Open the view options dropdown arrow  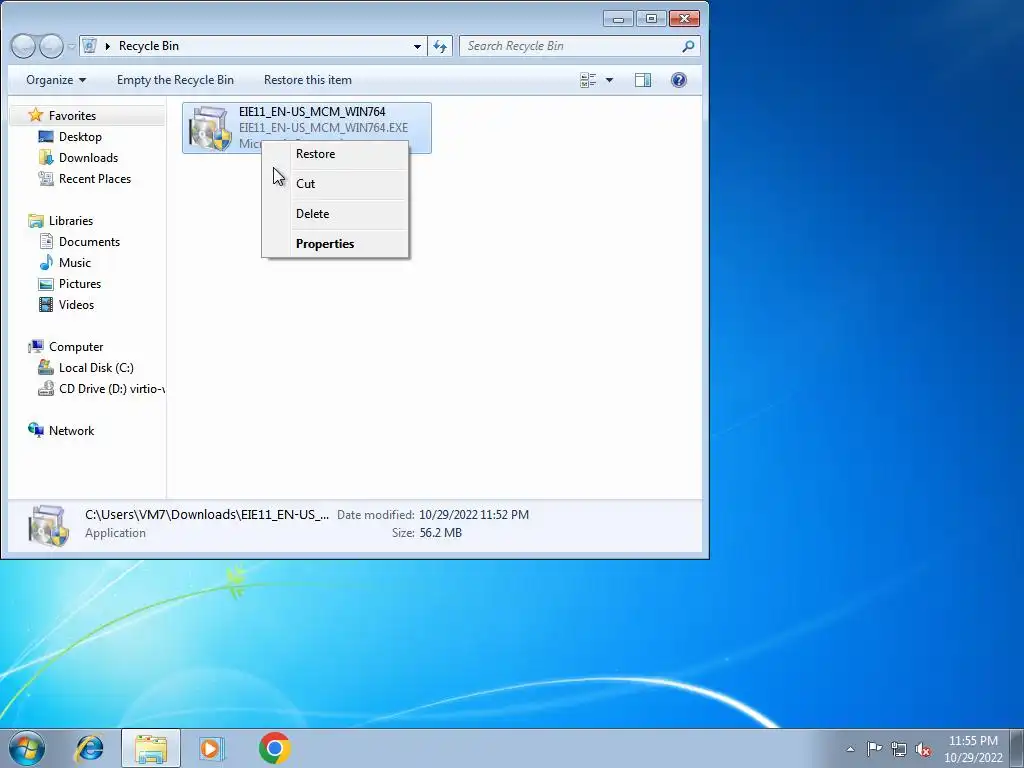609,80
